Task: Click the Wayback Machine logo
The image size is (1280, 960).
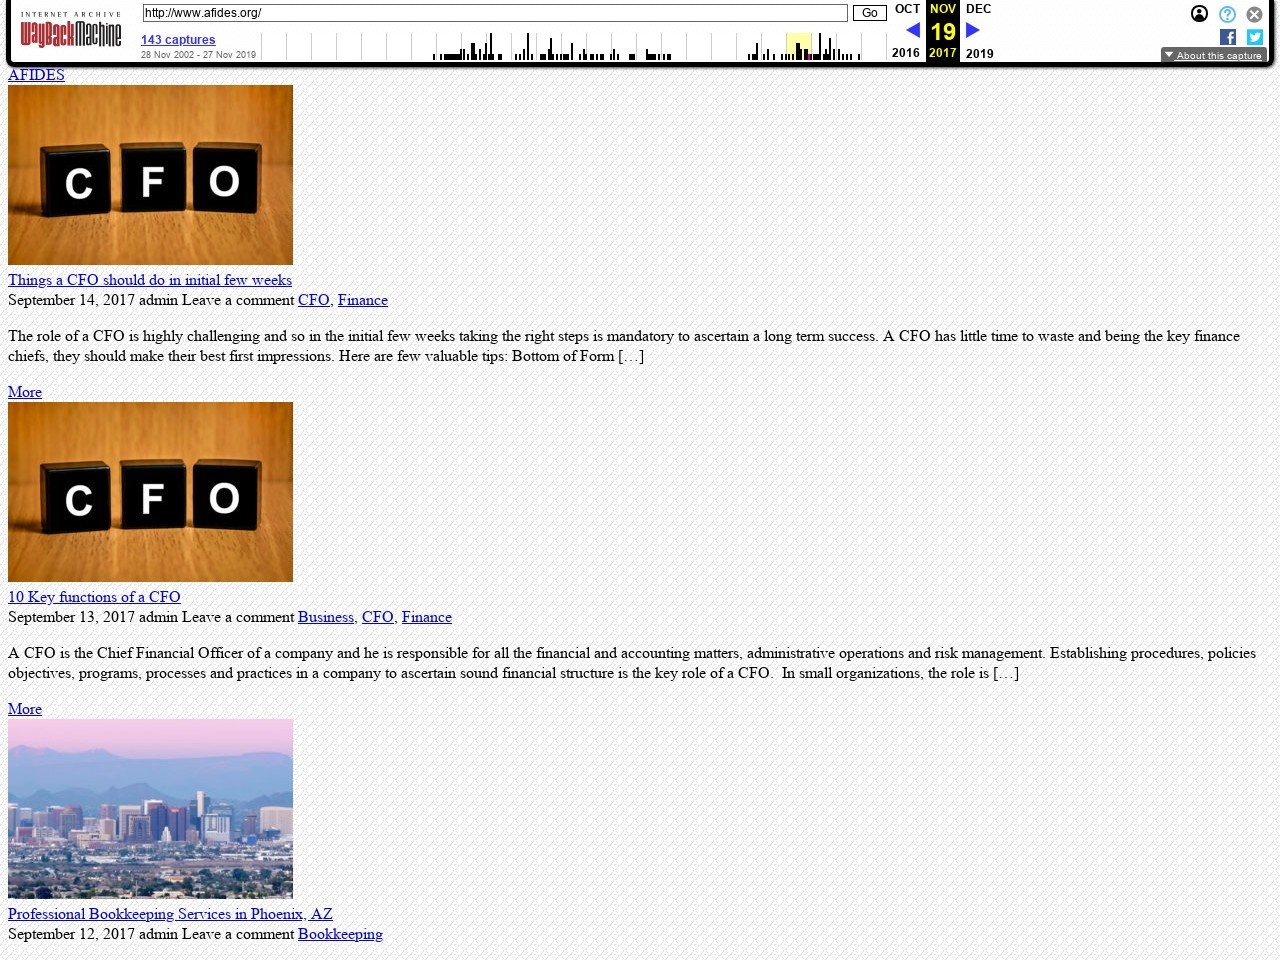Action: (x=70, y=33)
